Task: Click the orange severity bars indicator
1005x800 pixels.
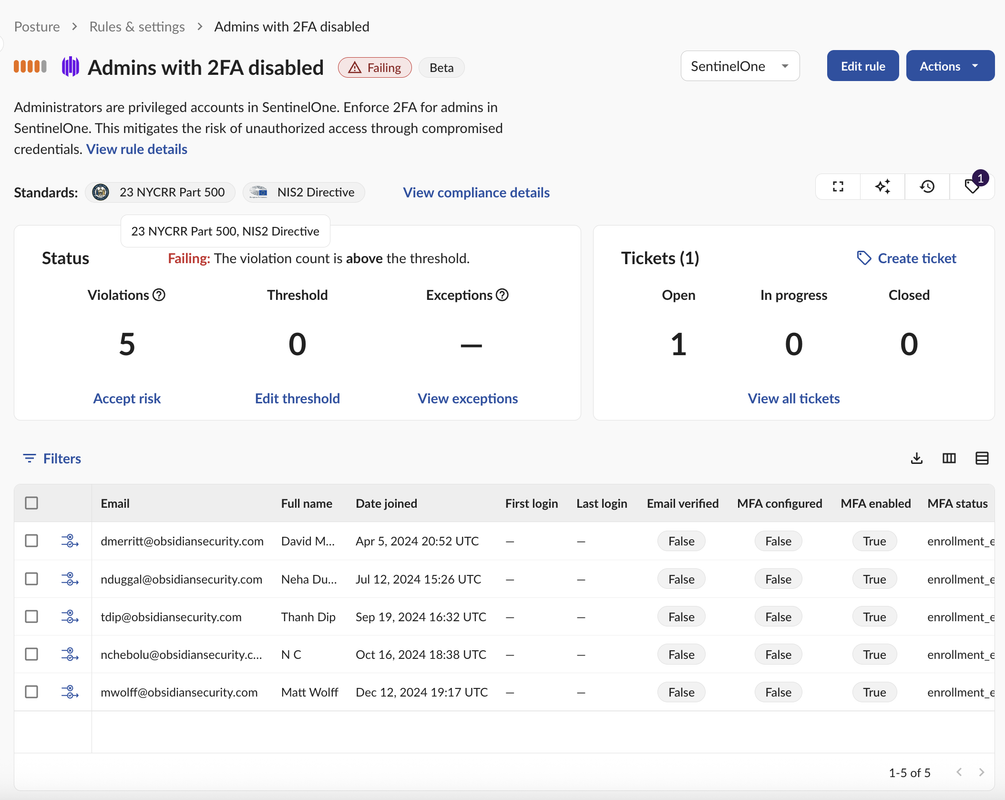Action: tap(30, 66)
